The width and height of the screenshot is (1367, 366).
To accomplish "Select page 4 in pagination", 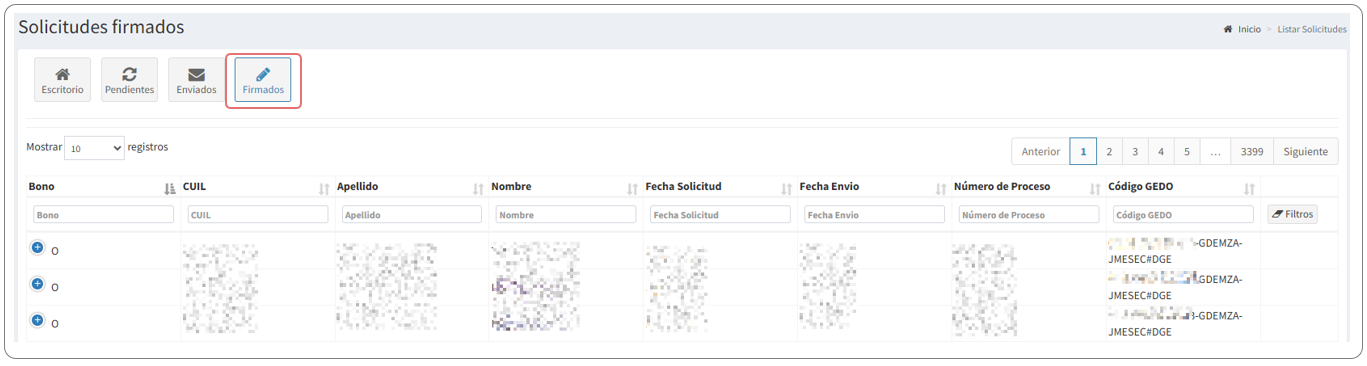I will [1161, 152].
